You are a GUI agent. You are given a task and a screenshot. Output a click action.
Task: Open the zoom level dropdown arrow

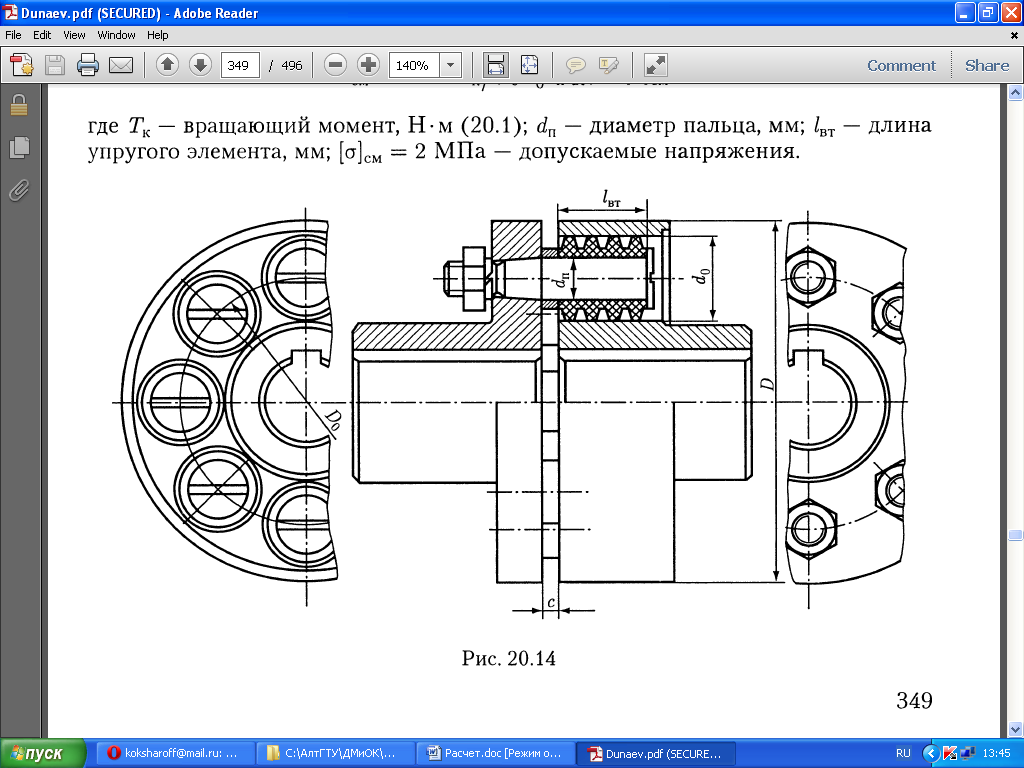[450, 65]
